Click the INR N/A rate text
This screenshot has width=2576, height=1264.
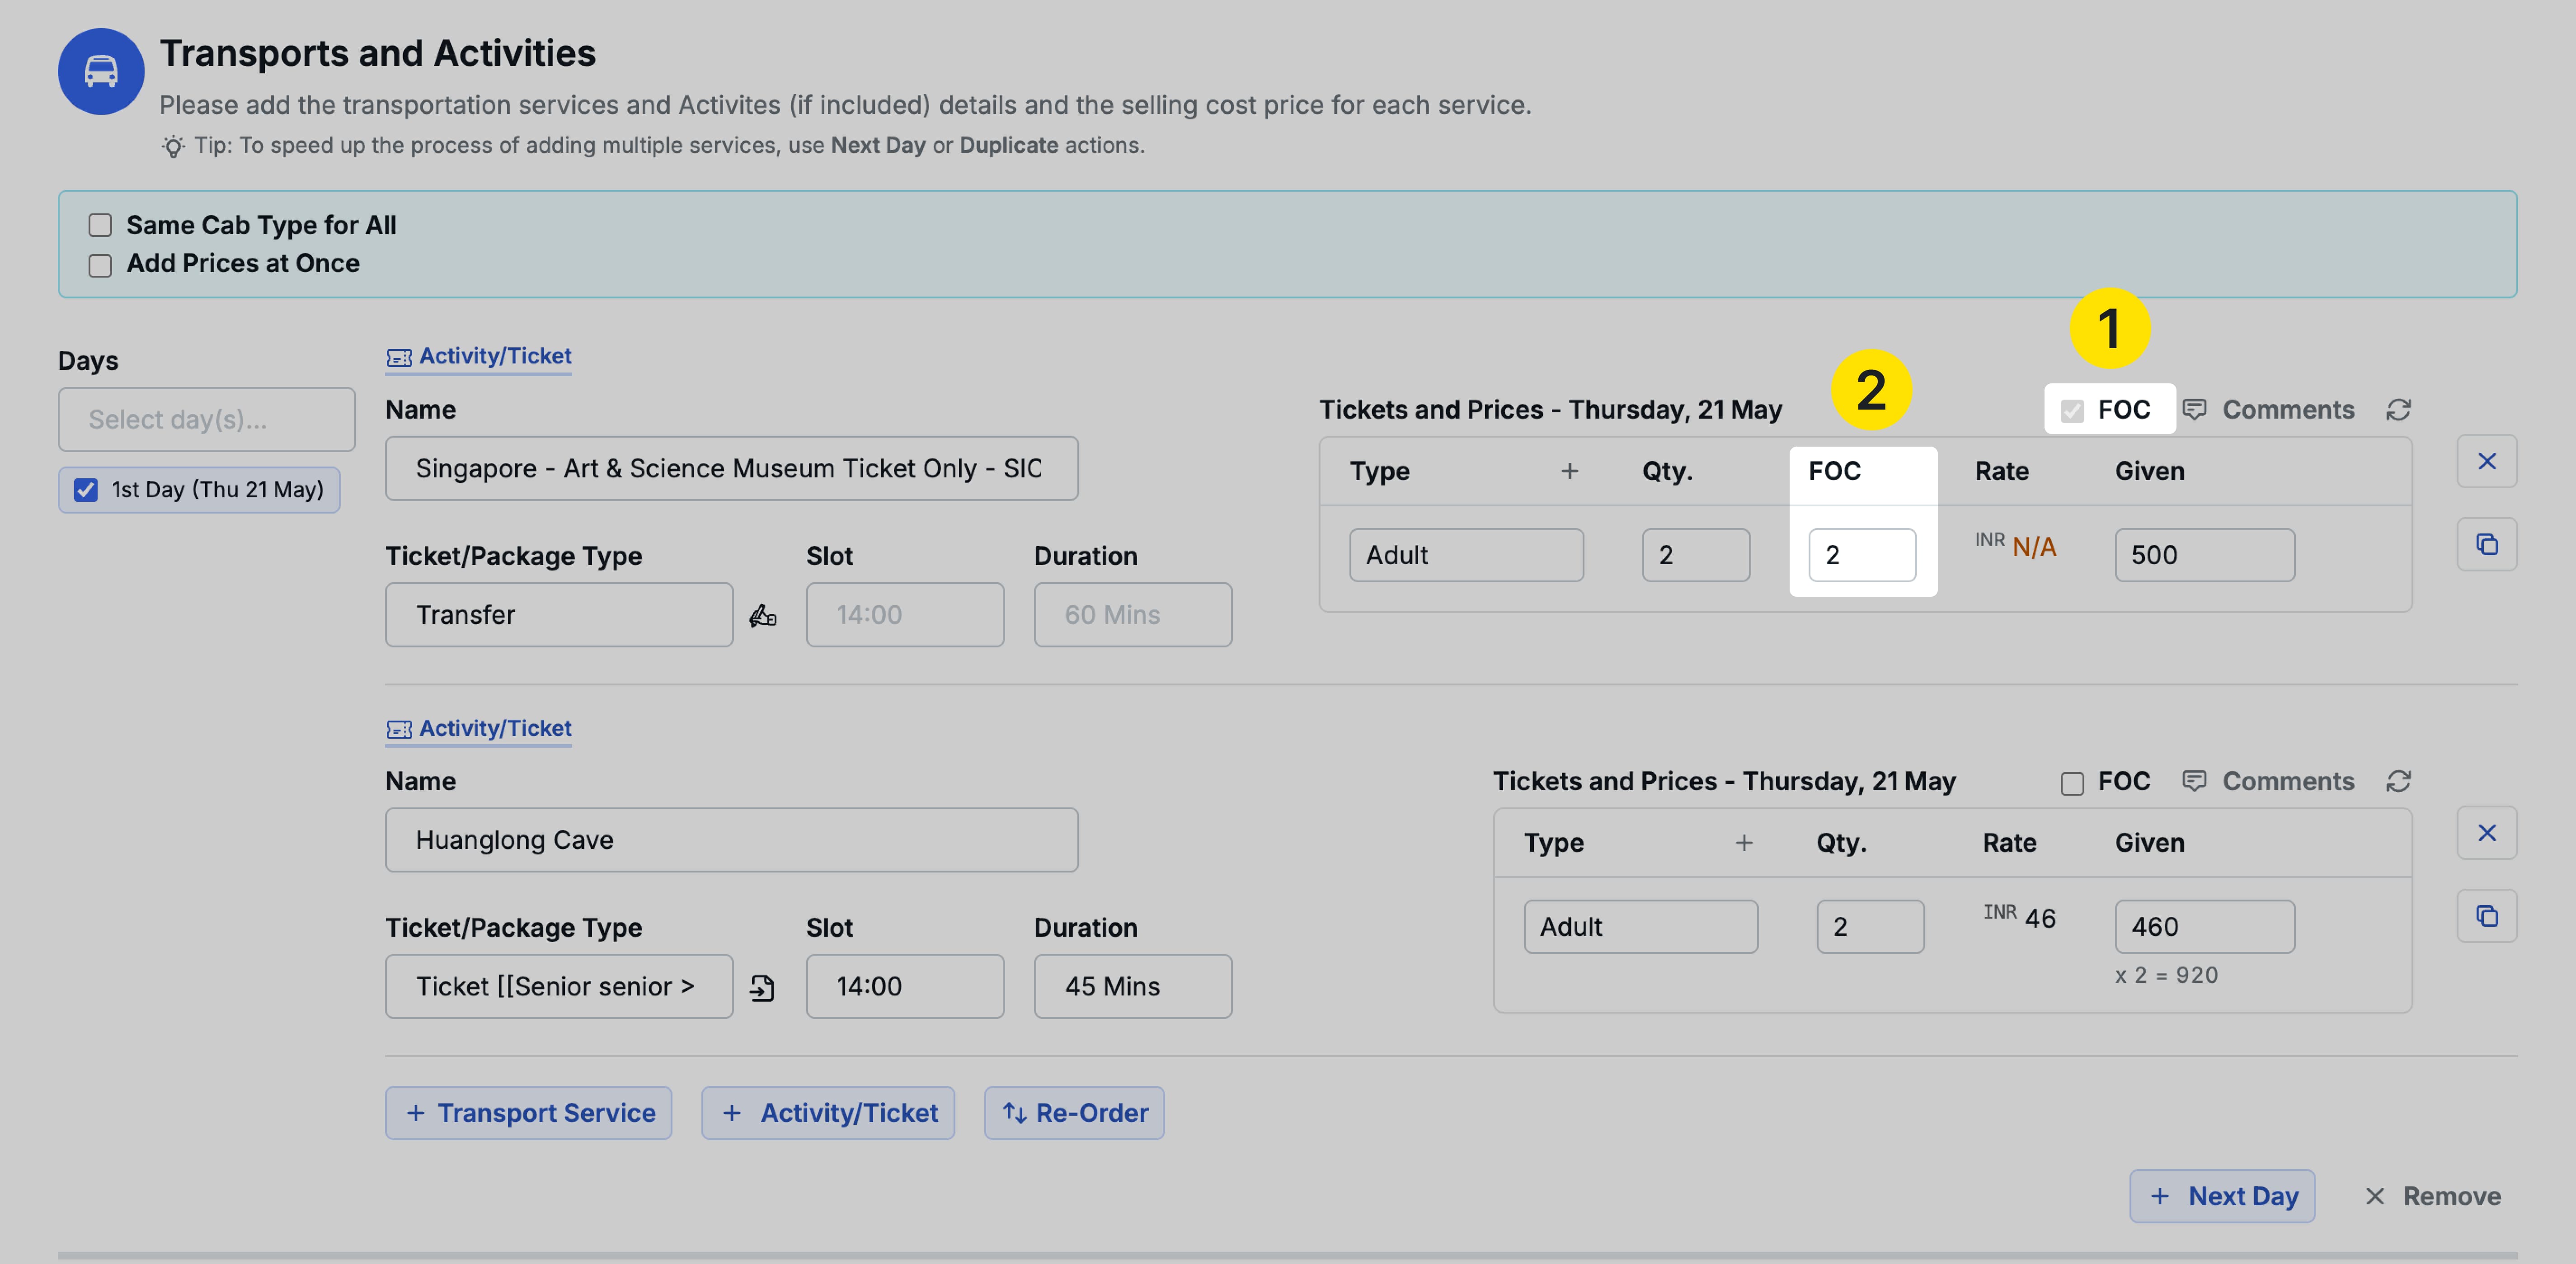pos(2015,547)
